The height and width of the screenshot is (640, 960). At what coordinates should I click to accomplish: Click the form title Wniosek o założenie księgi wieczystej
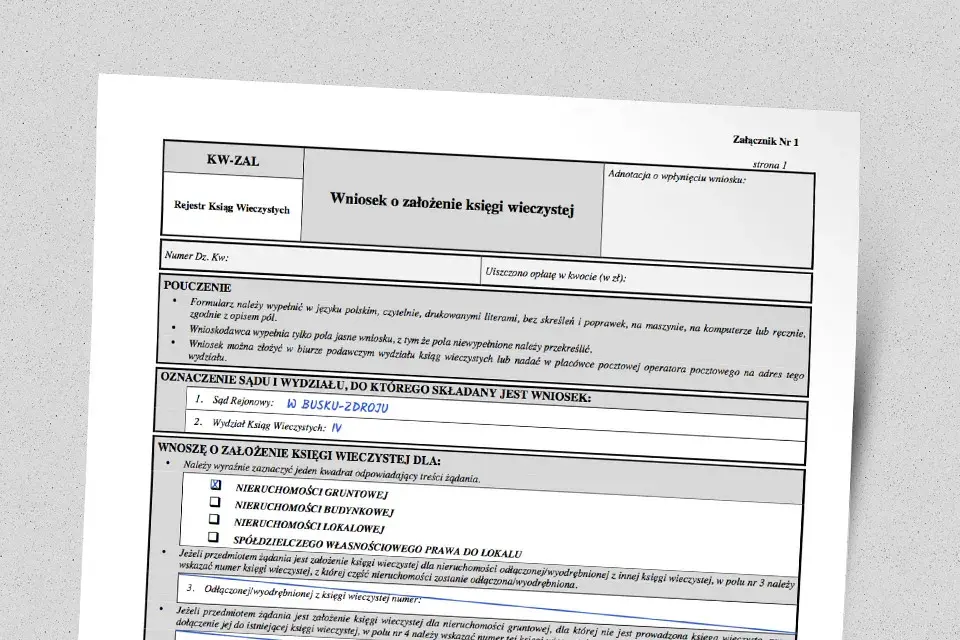point(452,203)
